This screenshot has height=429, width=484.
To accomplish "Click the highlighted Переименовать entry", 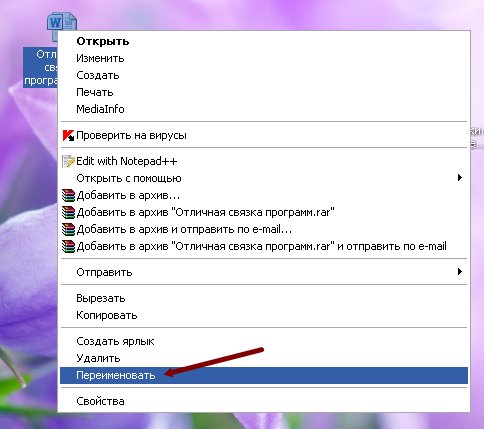I will (263, 375).
